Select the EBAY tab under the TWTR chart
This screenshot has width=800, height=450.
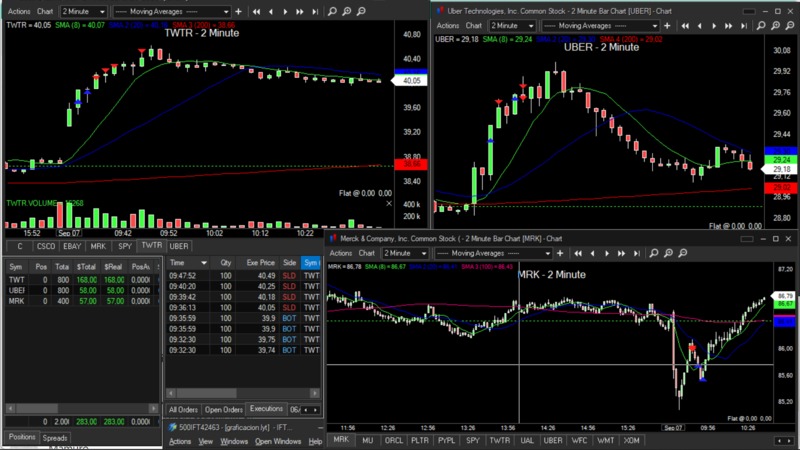(x=72, y=245)
